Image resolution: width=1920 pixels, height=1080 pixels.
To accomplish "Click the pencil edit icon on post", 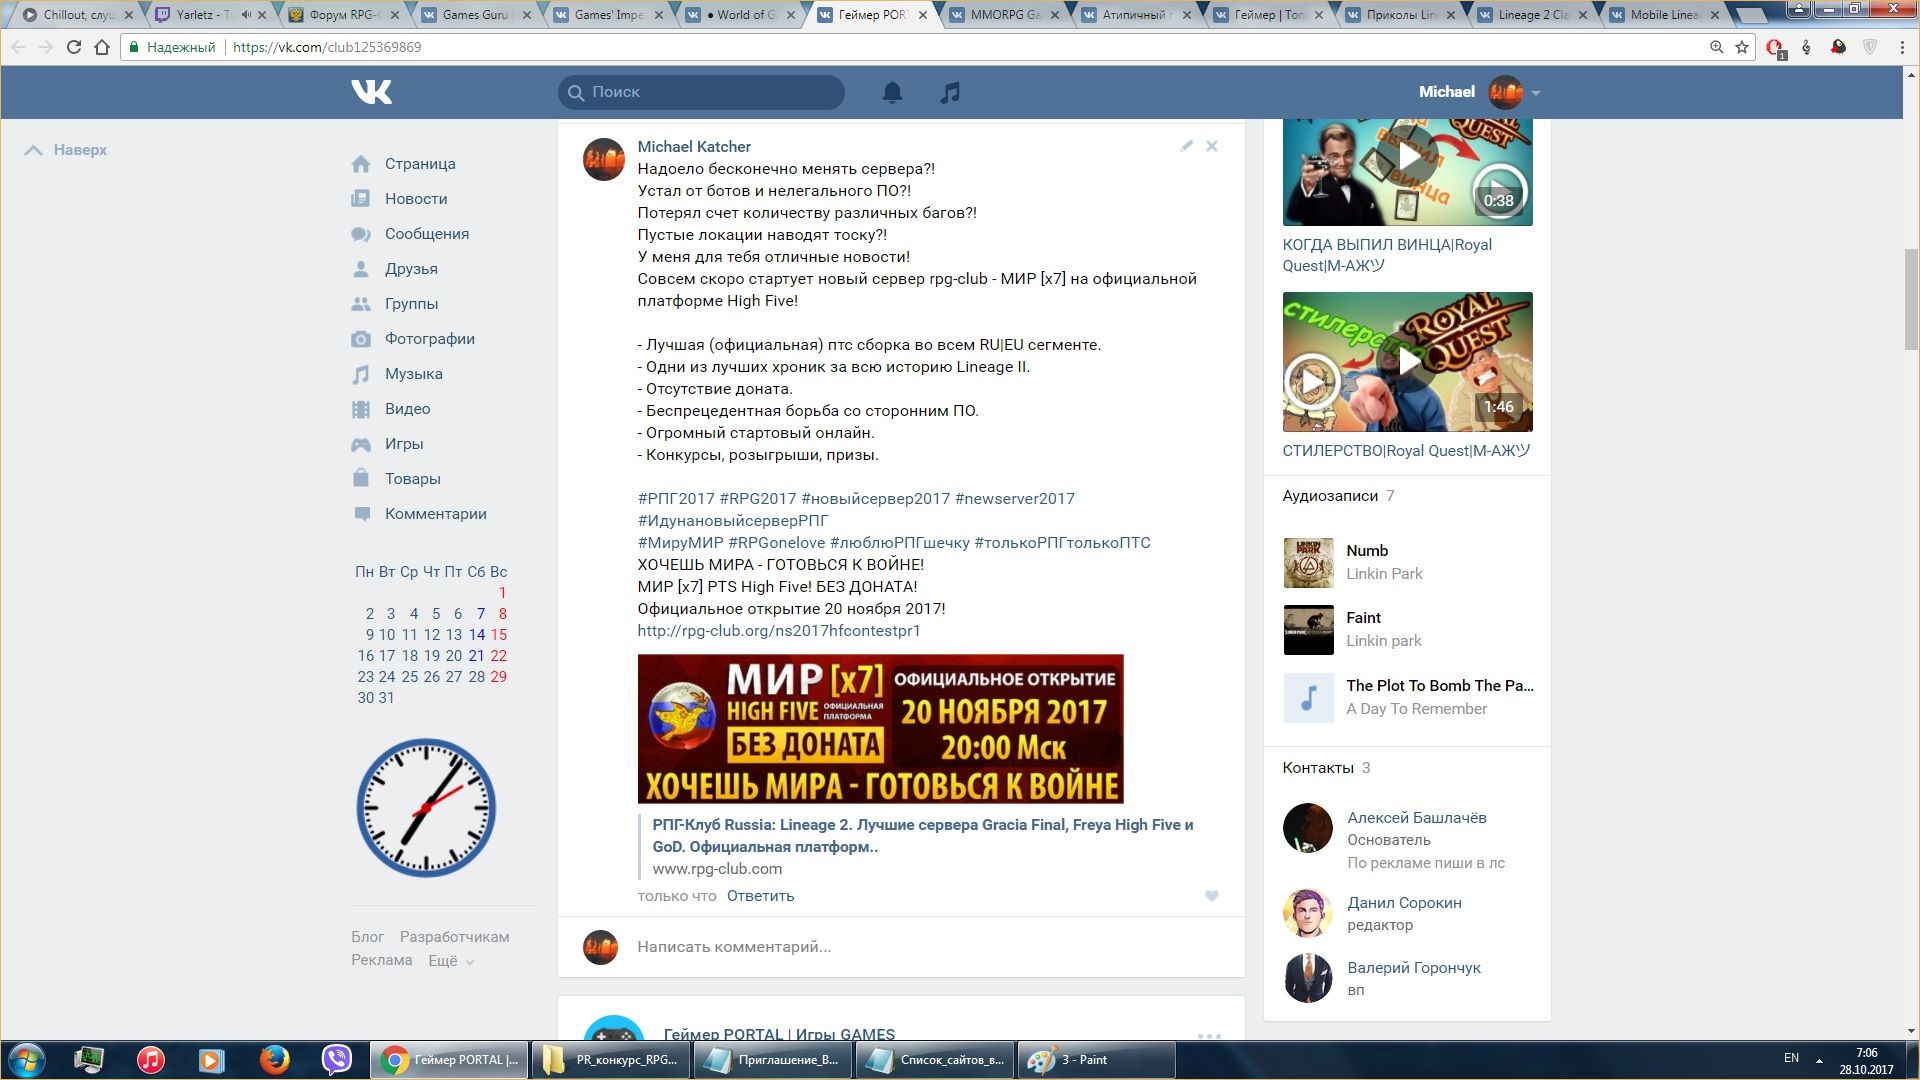I will click(1186, 146).
